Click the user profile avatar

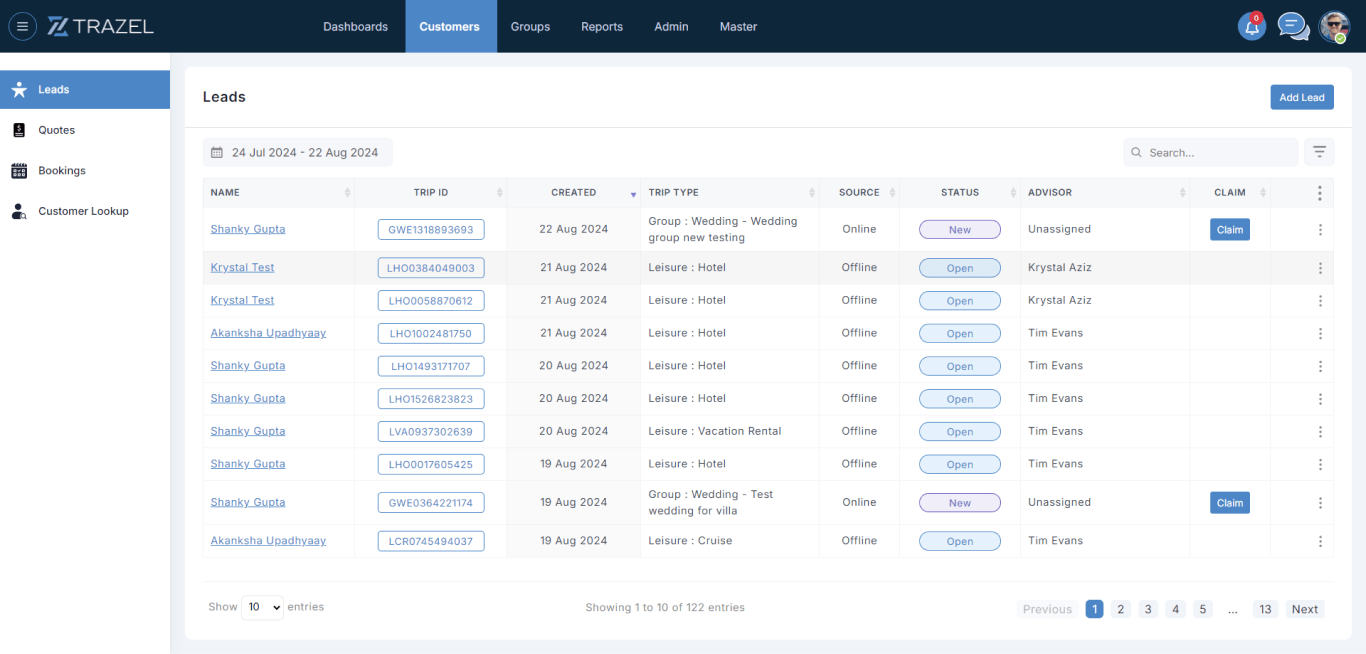(1334, 27)
